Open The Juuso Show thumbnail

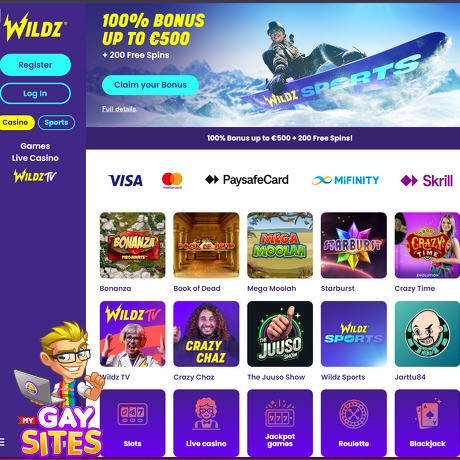(x=280, y=334)
